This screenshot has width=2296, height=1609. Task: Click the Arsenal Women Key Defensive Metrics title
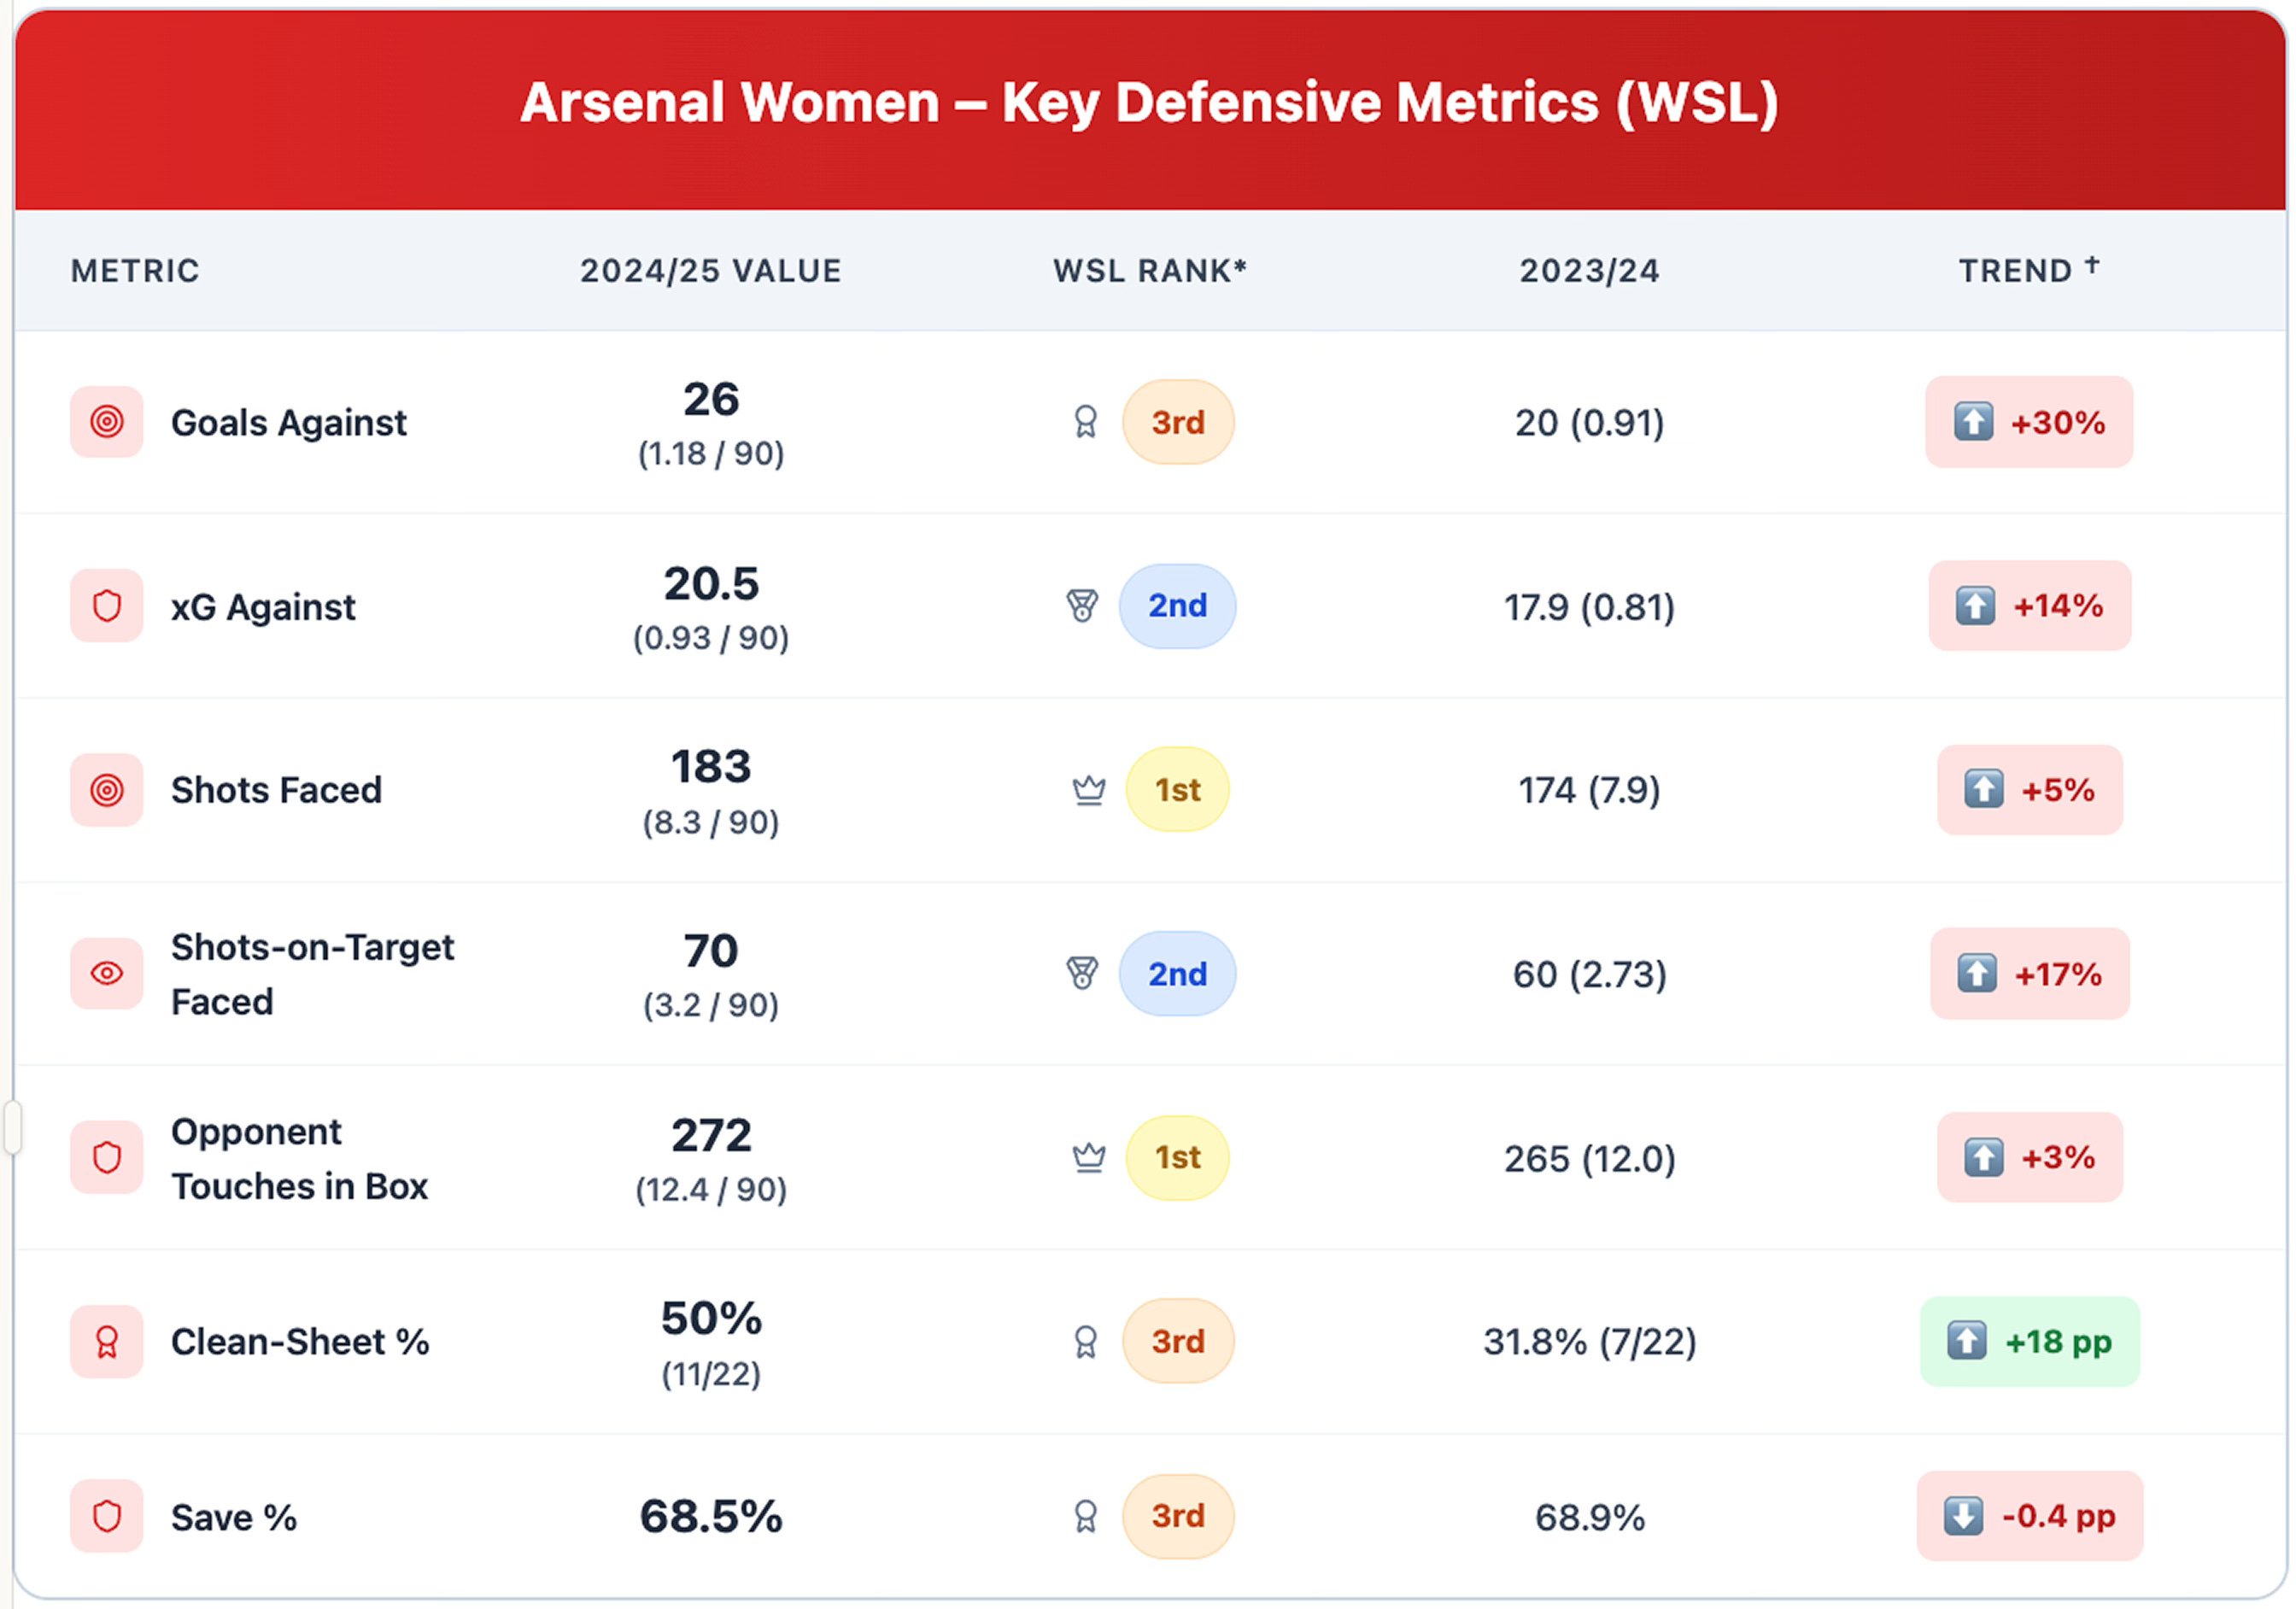coord(1150,102)
